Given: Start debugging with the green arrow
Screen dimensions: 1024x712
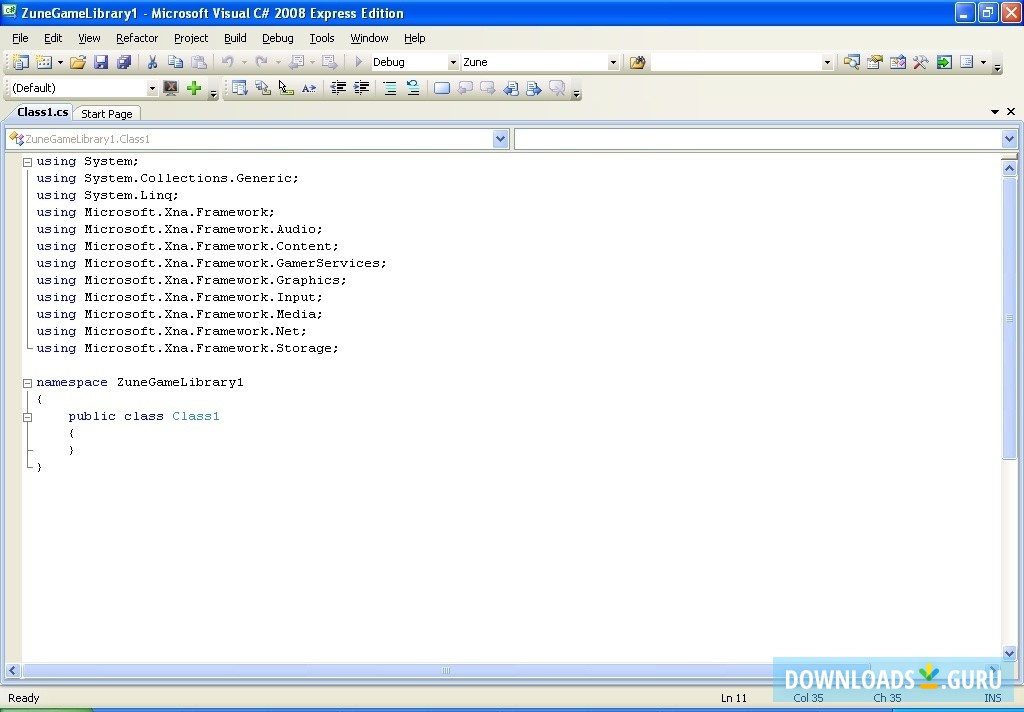Looking at the screenshot, I should tap(359, 62).
